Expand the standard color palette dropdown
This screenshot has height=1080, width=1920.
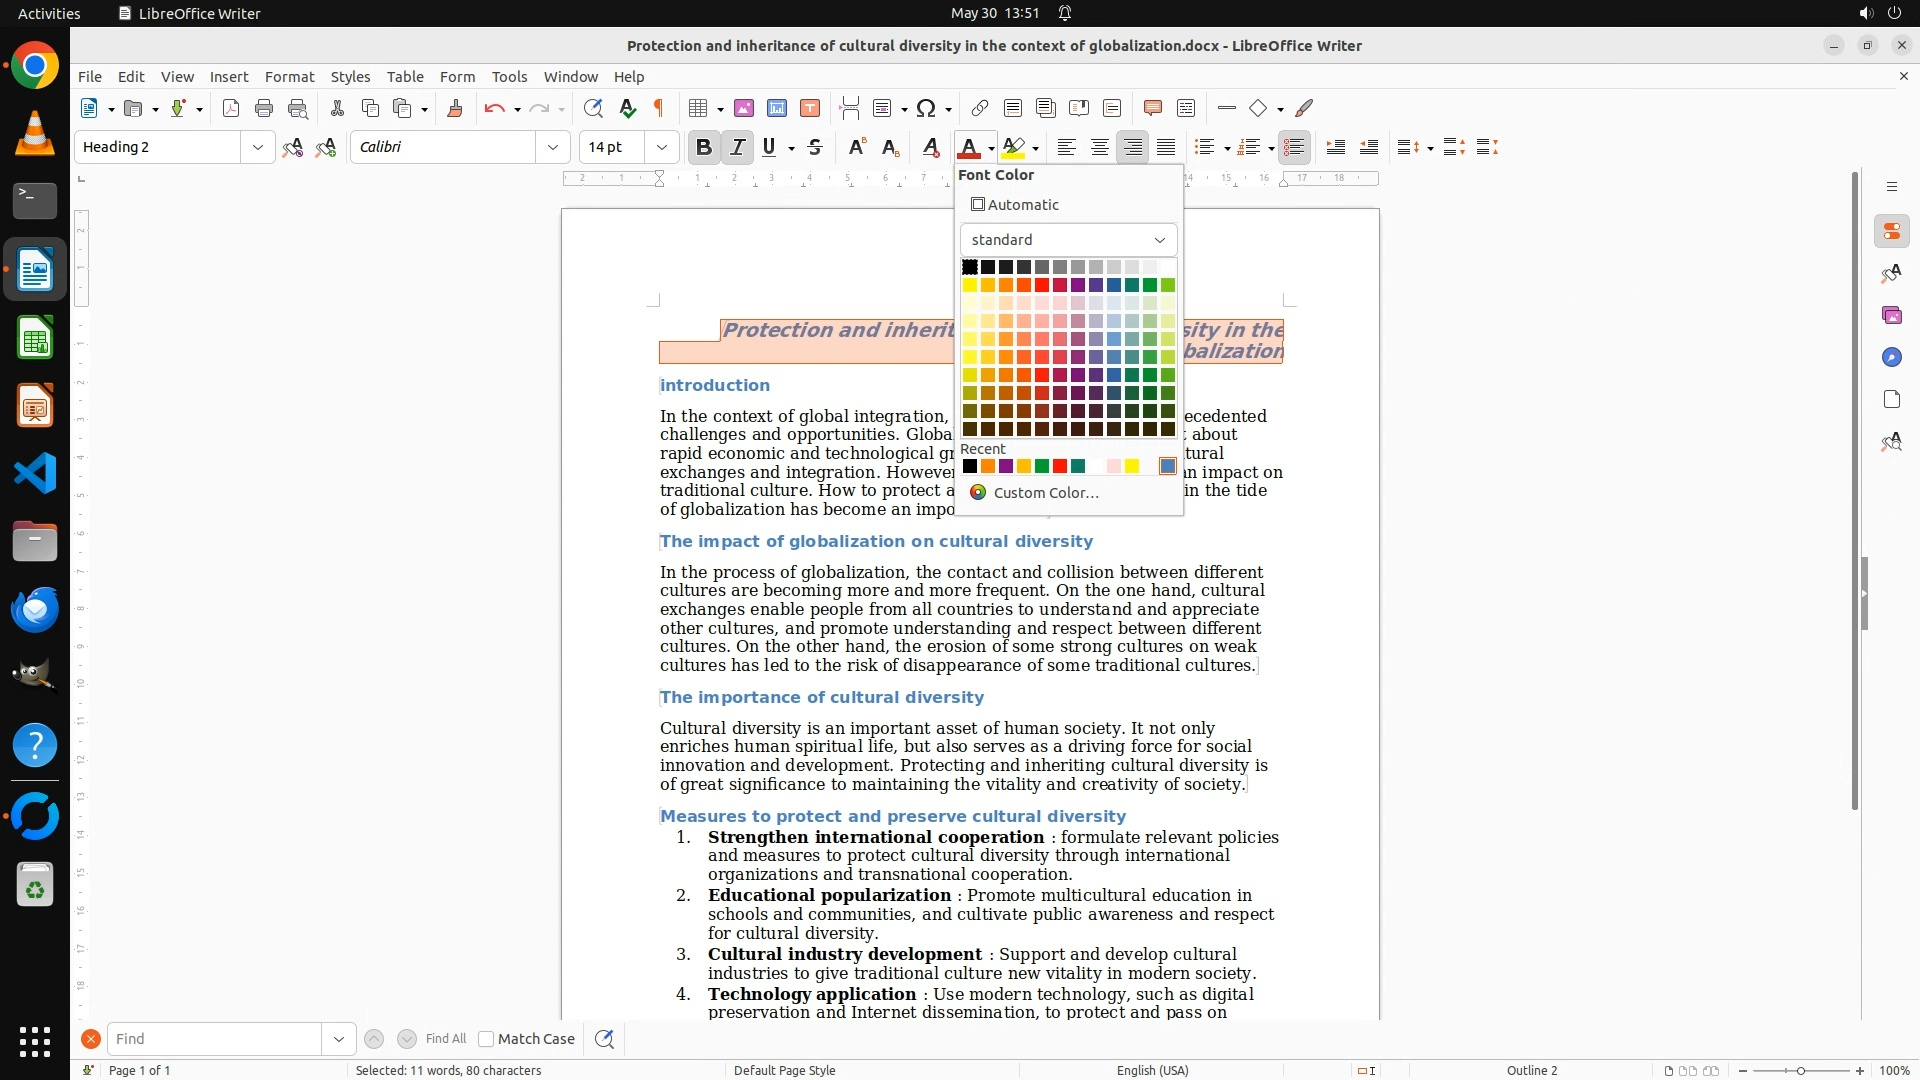coord(1159,240)
